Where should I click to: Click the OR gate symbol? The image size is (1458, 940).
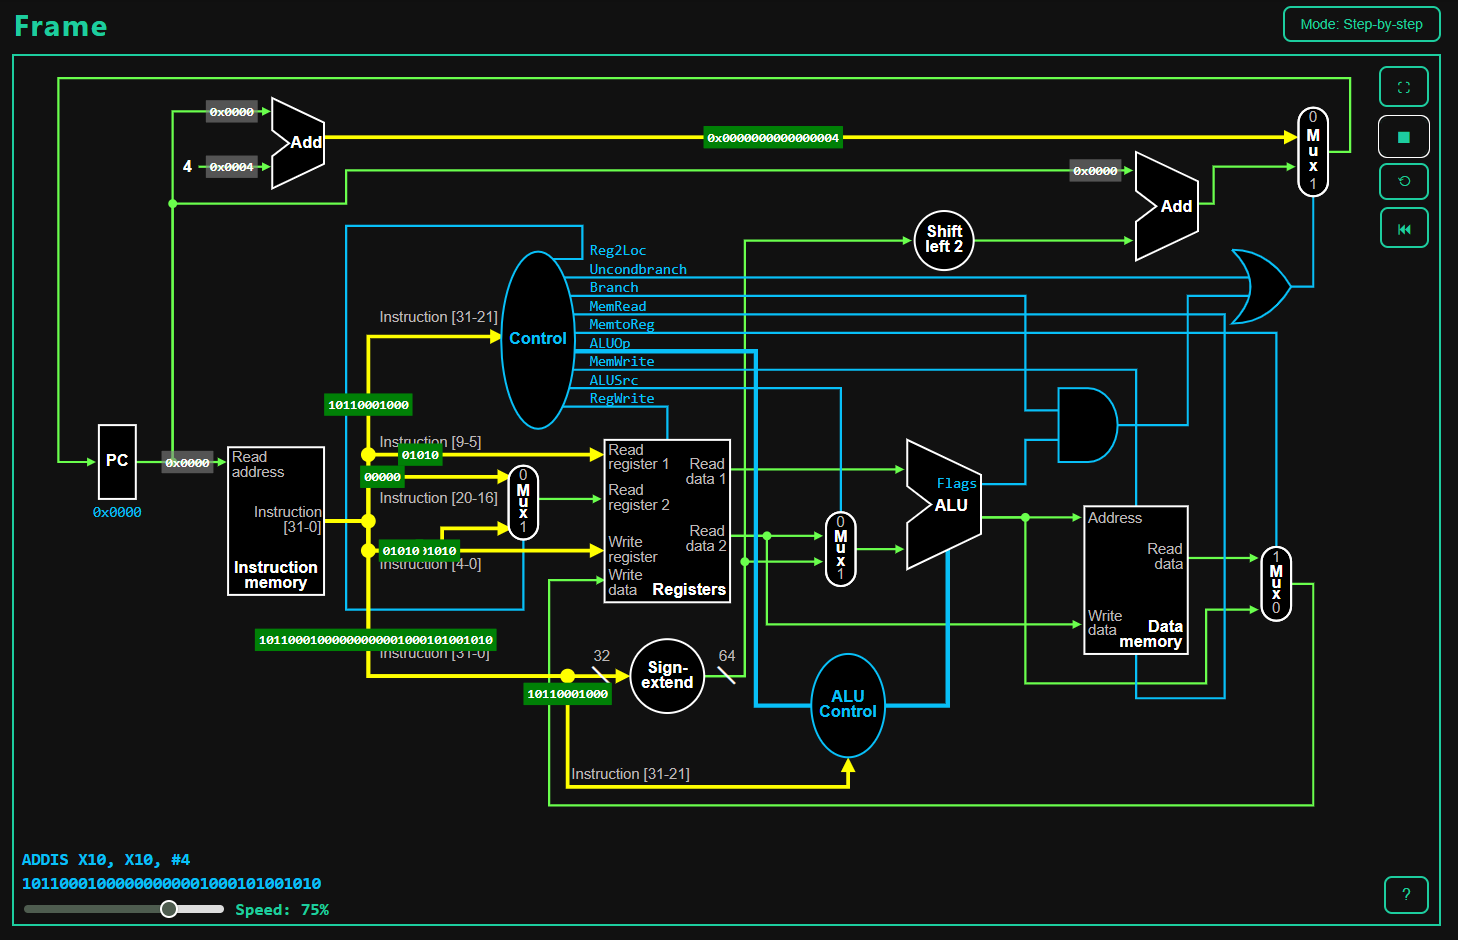(1260, 287)
